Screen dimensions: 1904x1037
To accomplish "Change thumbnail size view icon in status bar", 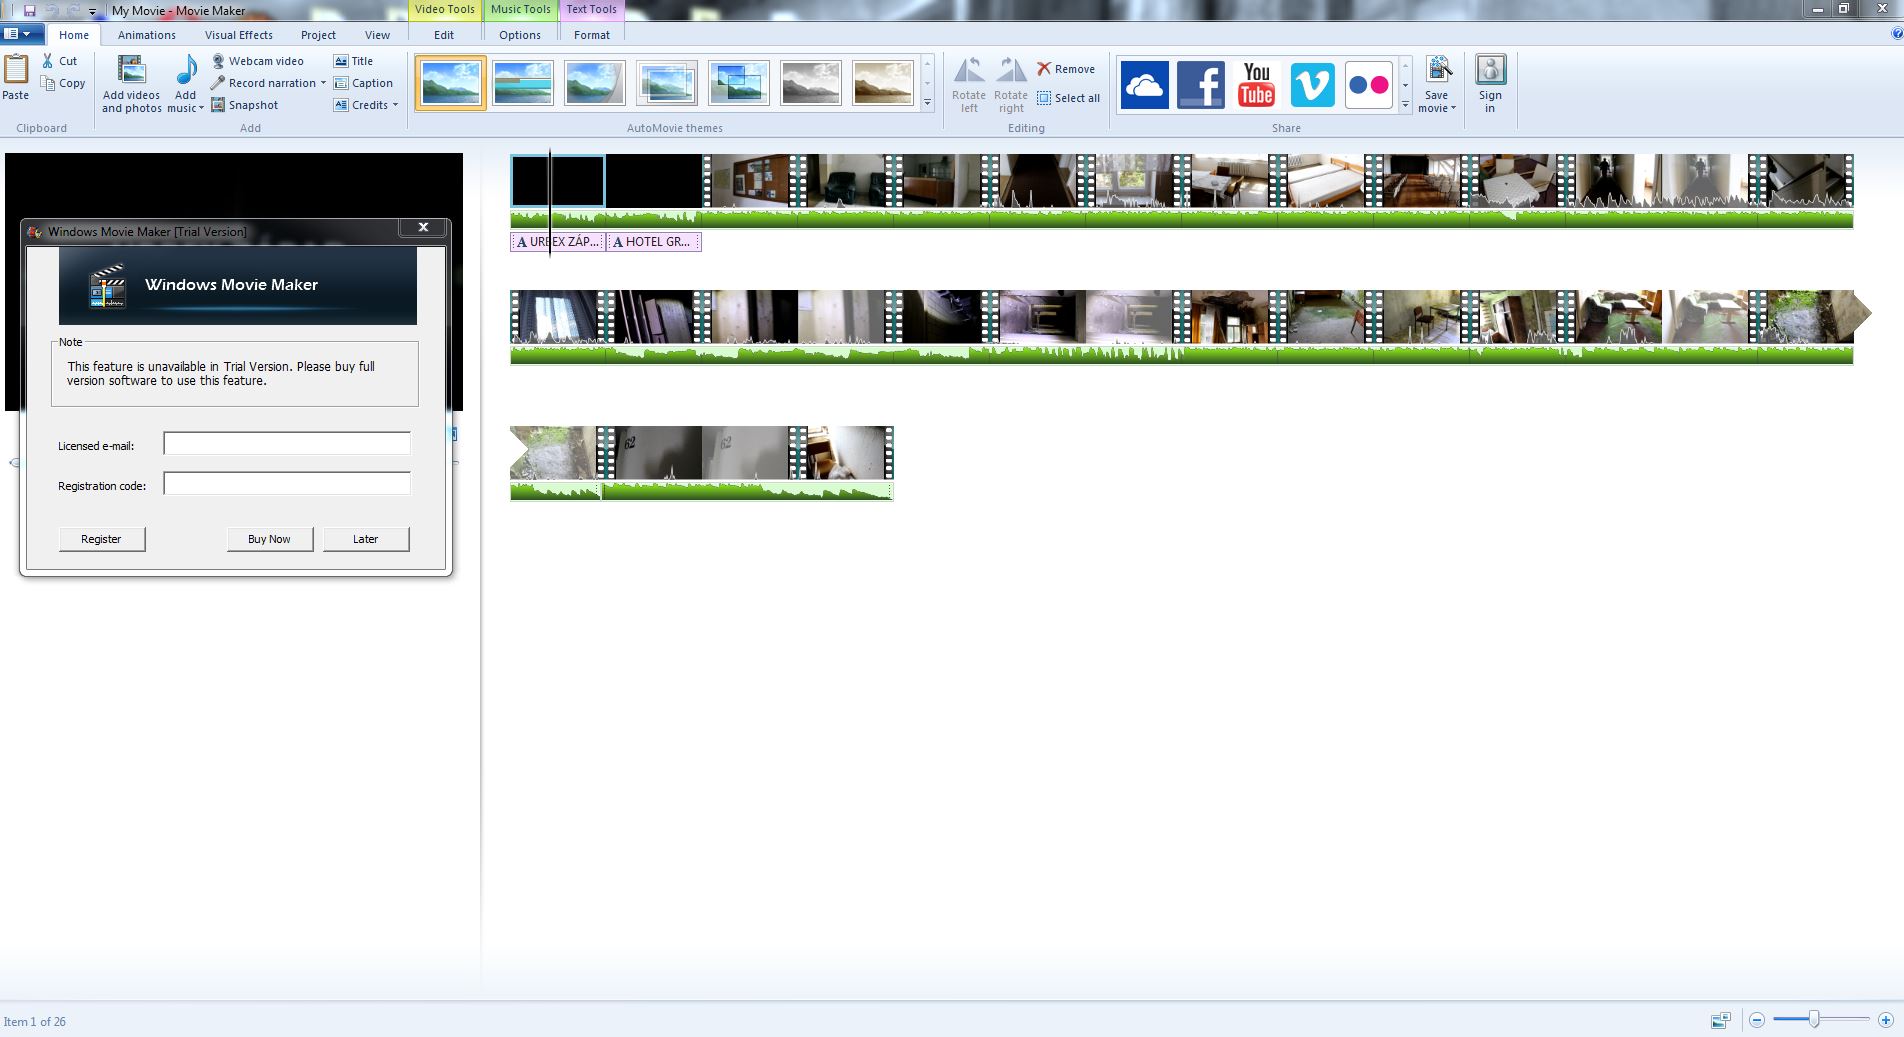I will (1720, 1021).
